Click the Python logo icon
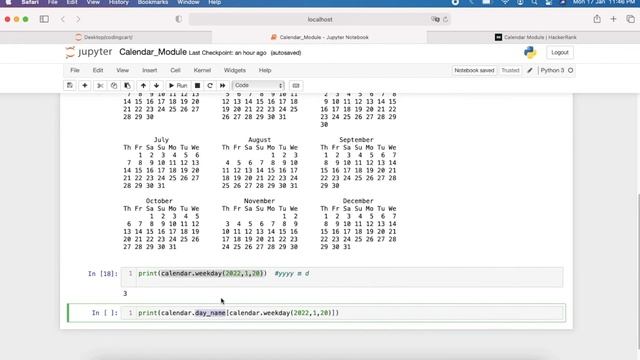Screen dimensions: 640x360 (530, 52)
